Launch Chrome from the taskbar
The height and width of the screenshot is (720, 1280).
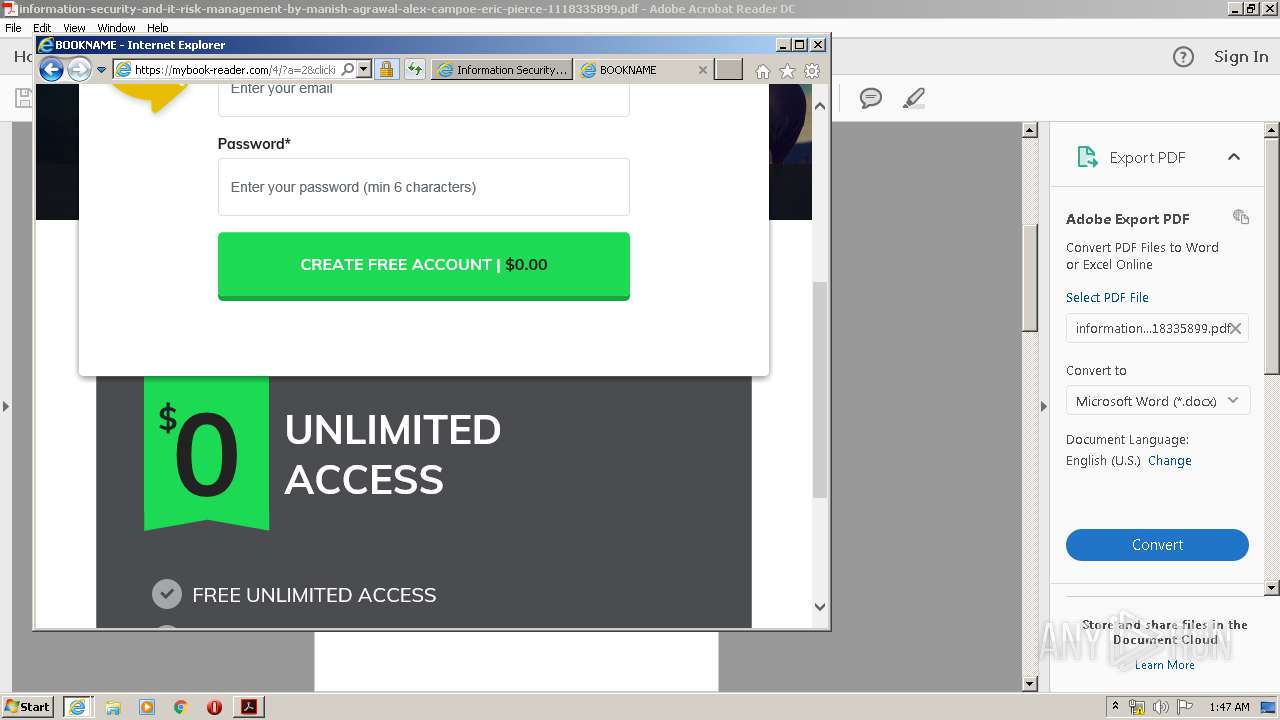(180, 707)
